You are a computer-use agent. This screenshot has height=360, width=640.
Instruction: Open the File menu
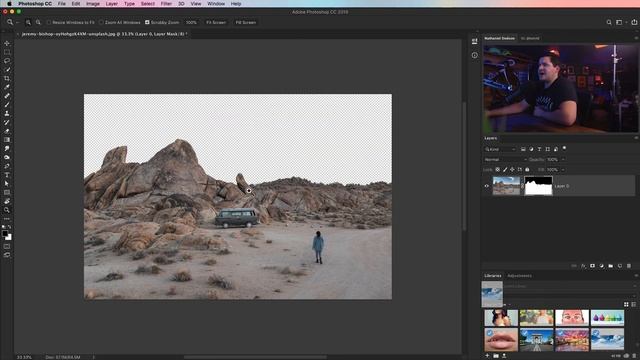pyautogui.click(x=62, y=4)
